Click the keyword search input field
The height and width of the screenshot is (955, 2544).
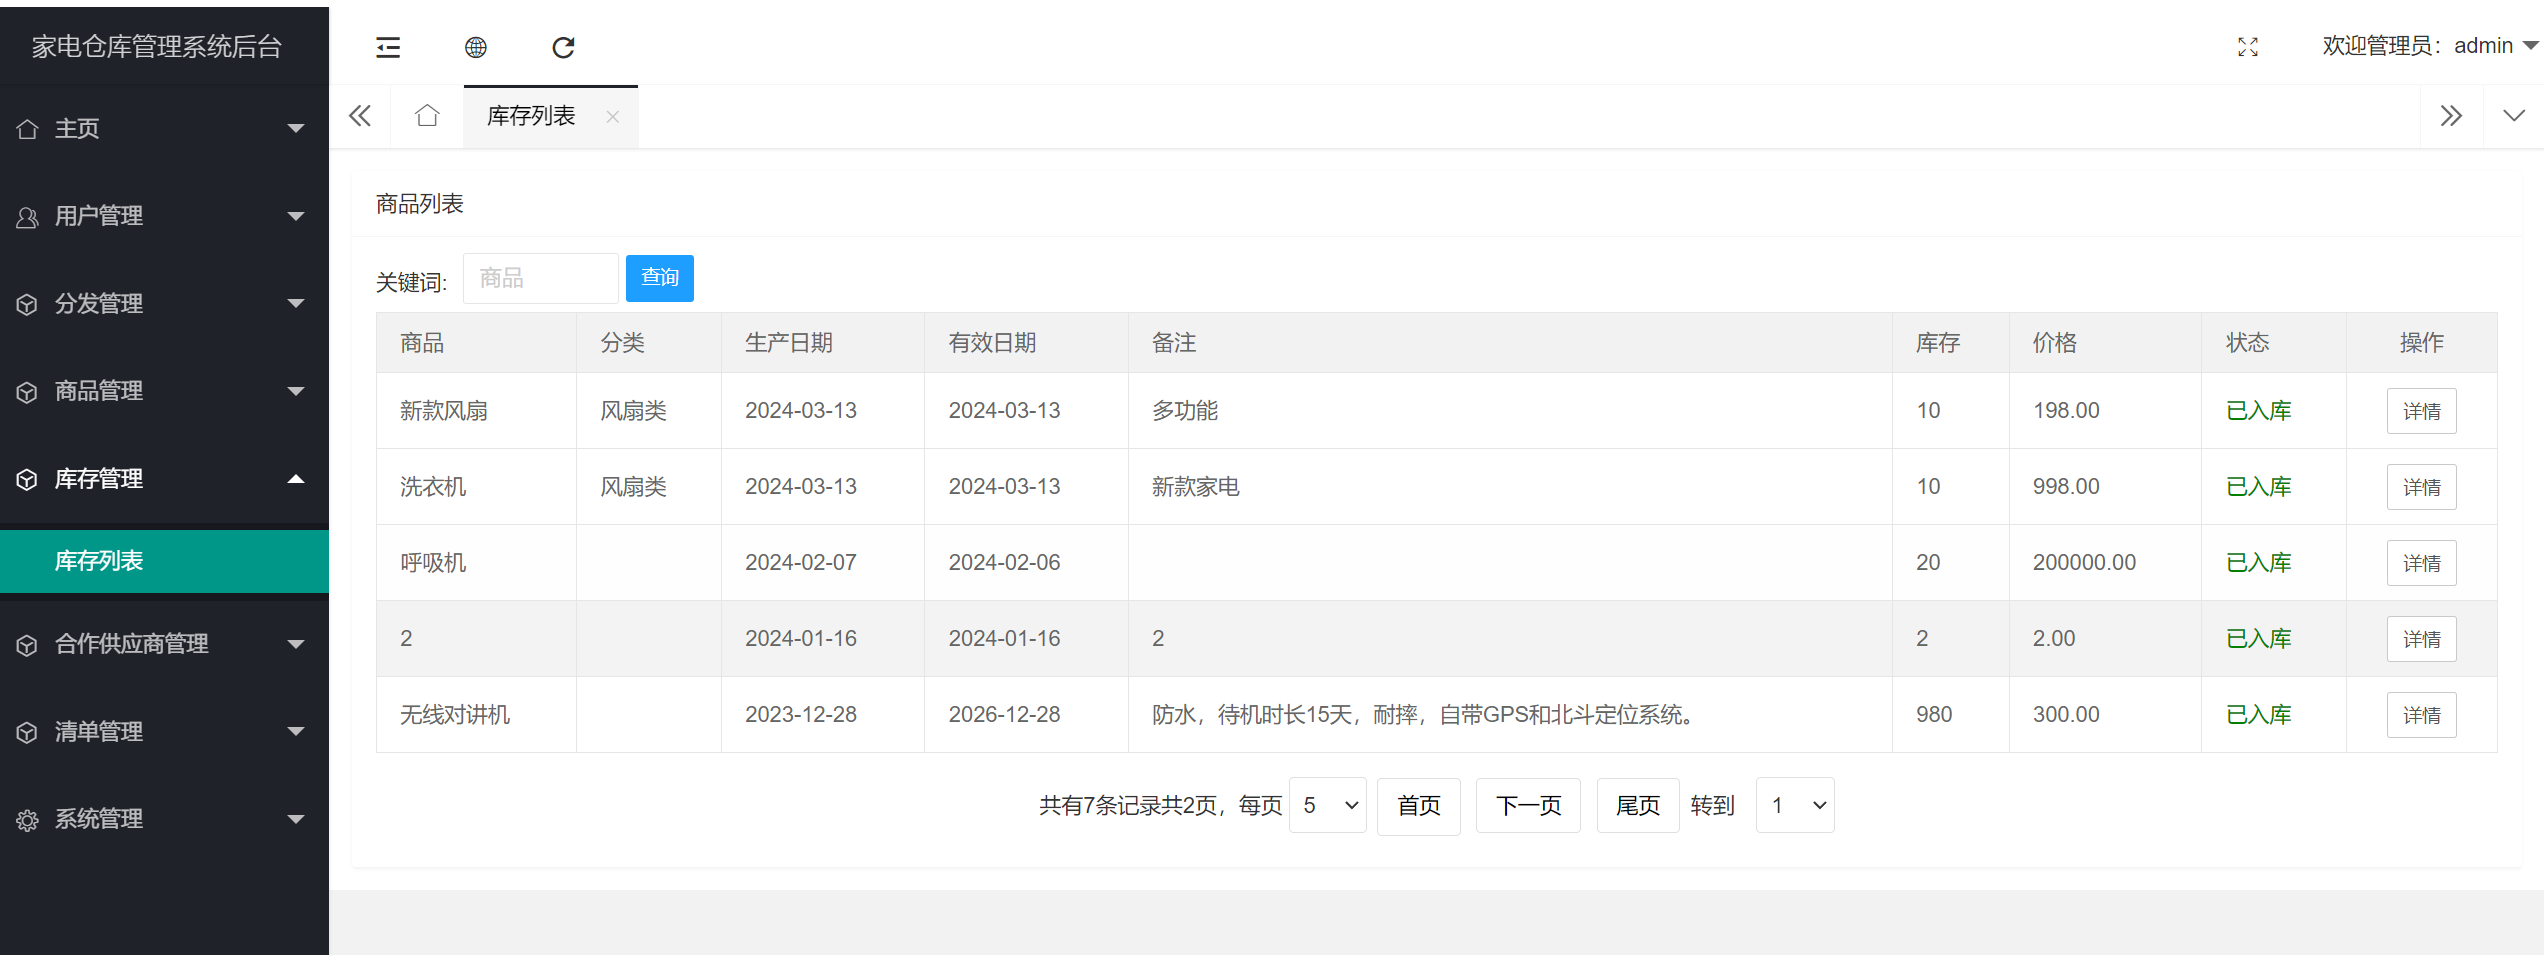click(540, 278)
